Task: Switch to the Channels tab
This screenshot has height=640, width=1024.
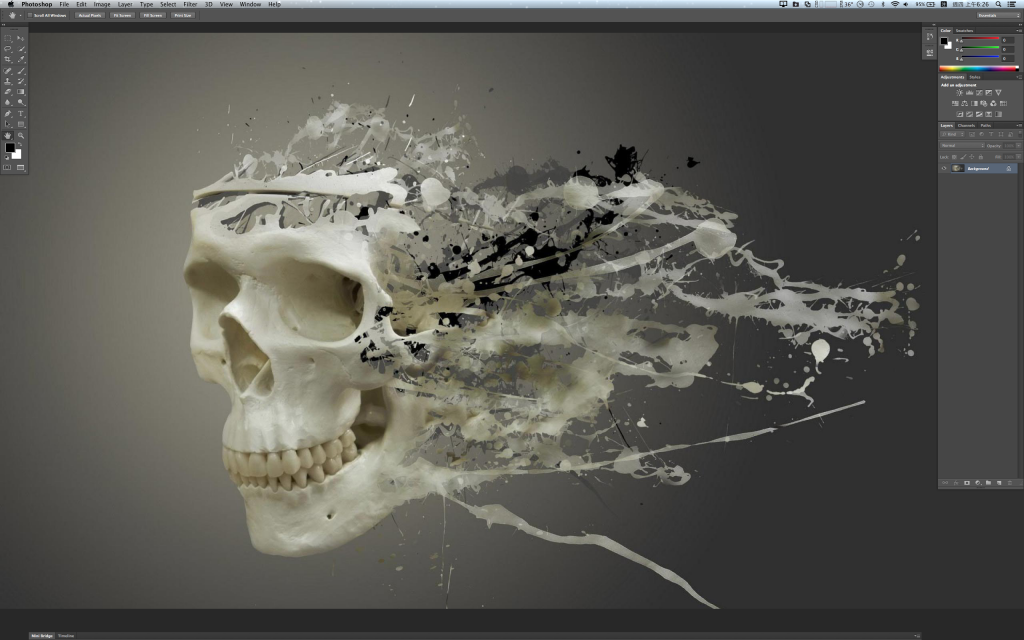Action: coord(967,125)
